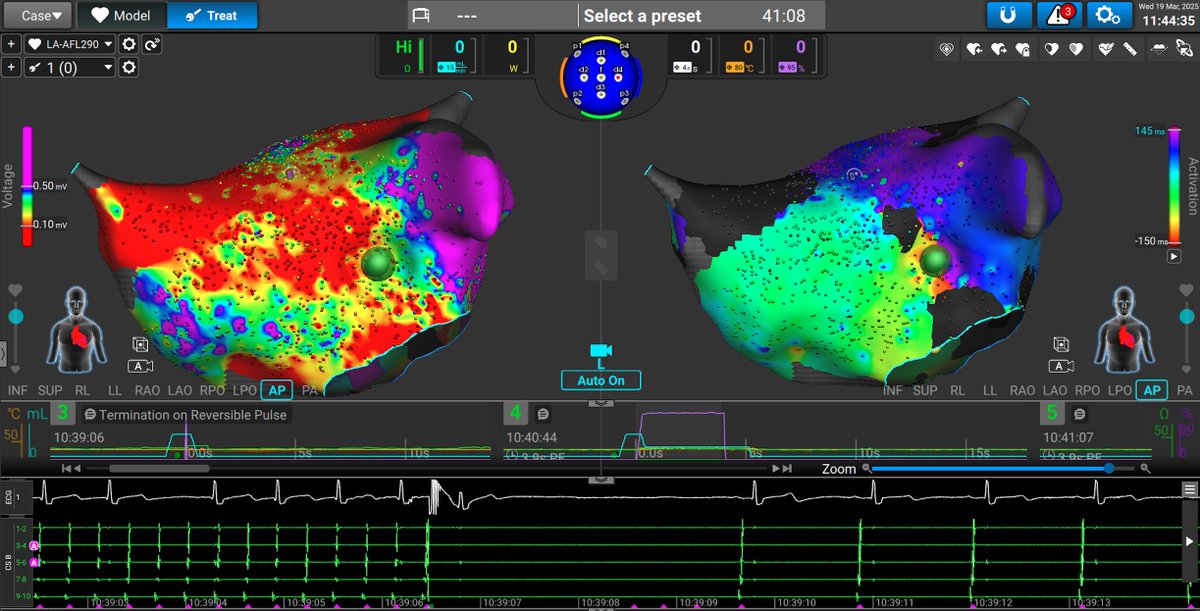Toggle the Auto On camera button
This screenshot has height=611, width=1200.
click(600, 380)
